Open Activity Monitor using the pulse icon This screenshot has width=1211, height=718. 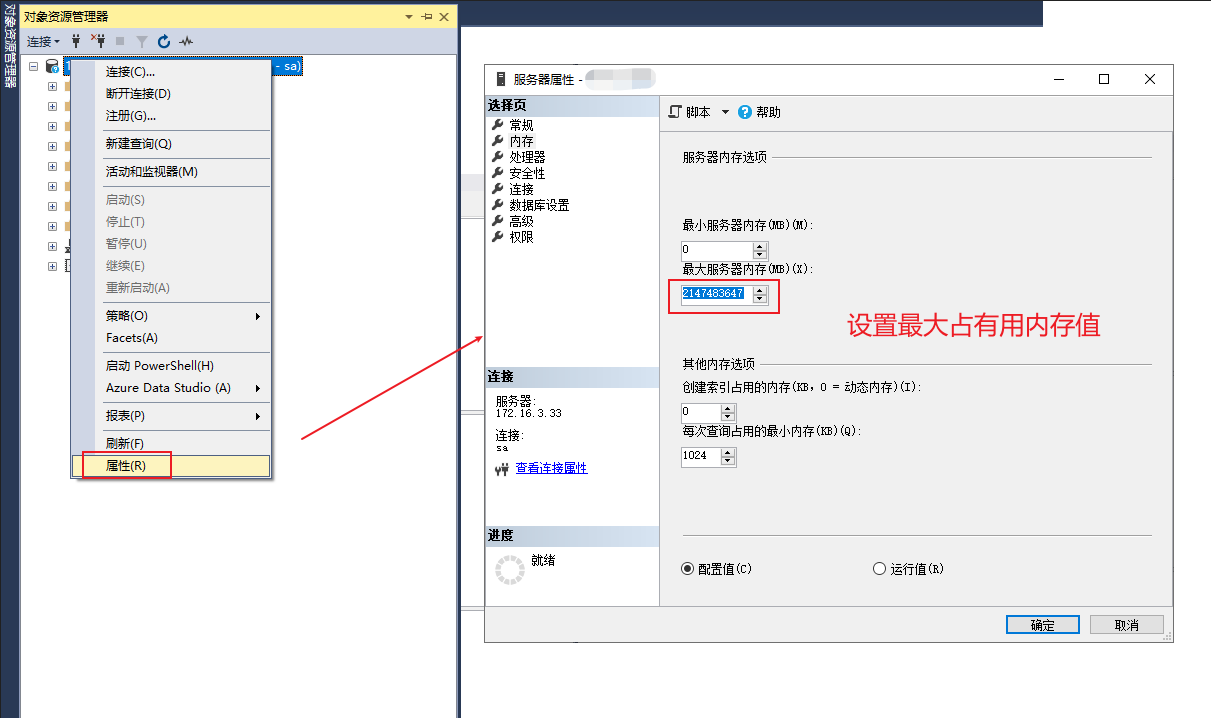[186, 41]
